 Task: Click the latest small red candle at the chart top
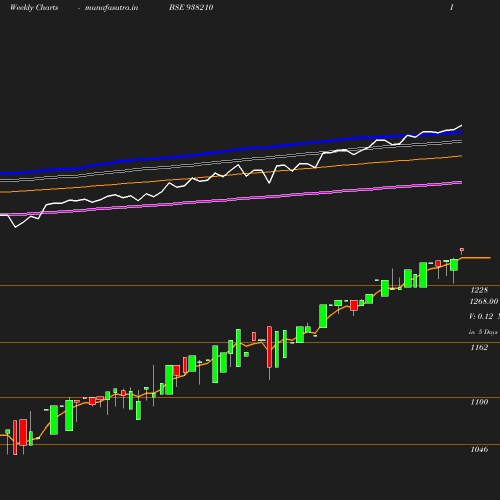click(462, 250)
